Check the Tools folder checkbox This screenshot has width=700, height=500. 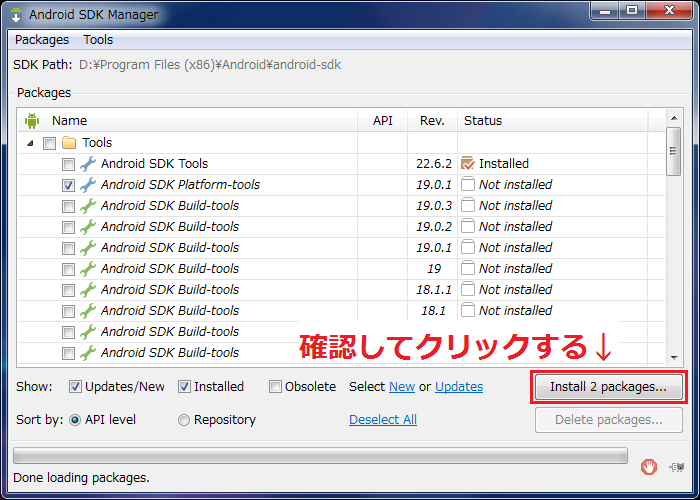point(49,143)
